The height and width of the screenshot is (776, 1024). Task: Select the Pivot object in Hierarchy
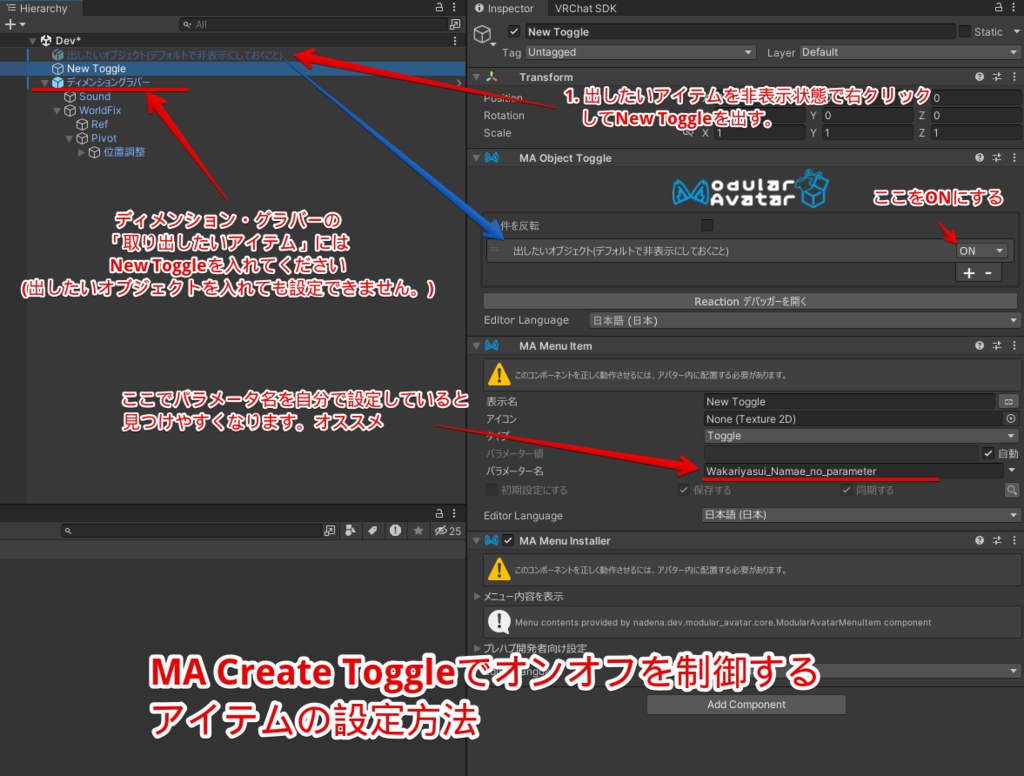(x=104, y=138)
